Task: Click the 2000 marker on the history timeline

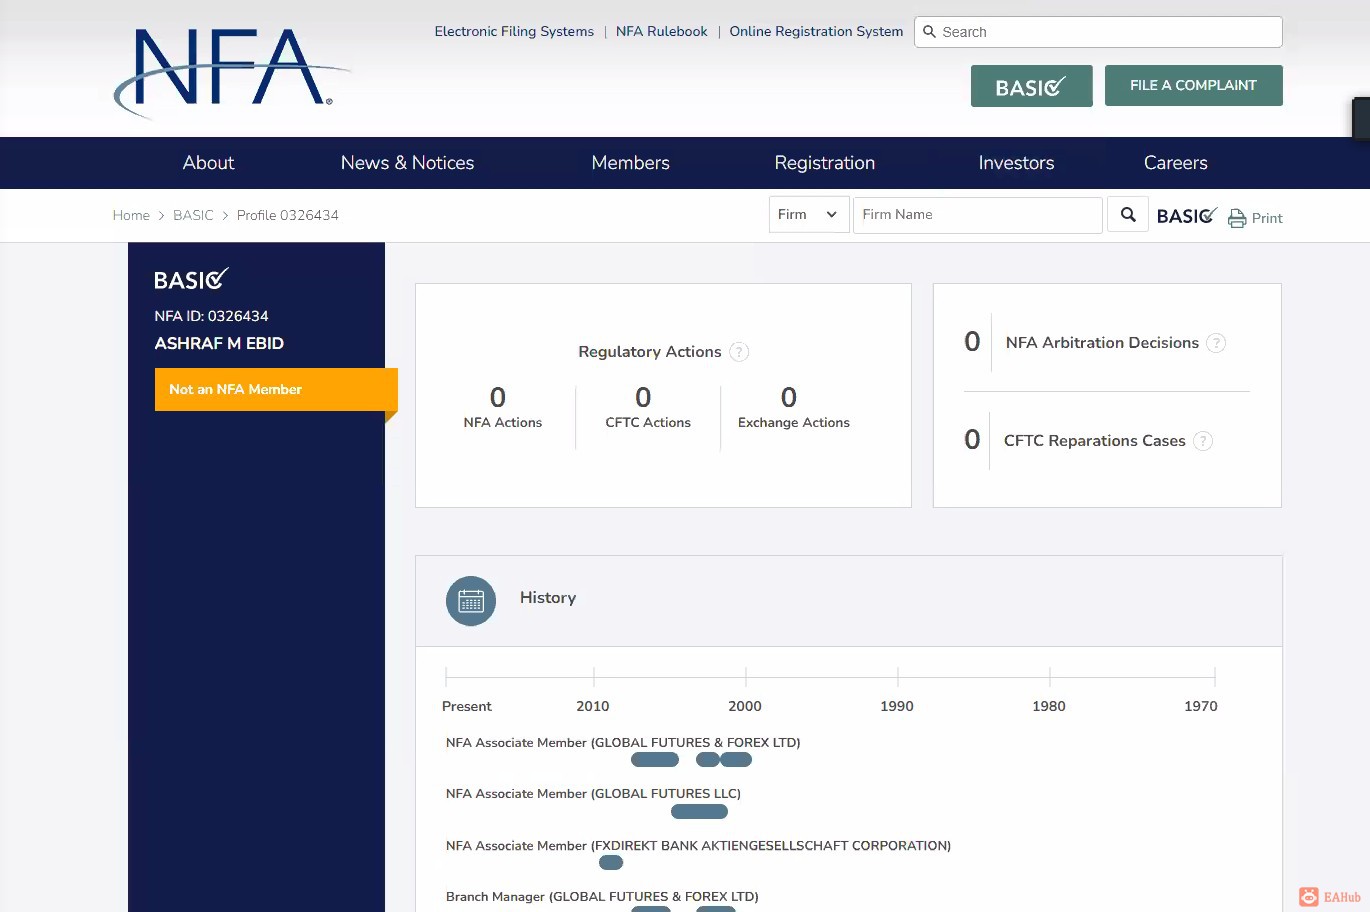Action: [x=745, y=706]
